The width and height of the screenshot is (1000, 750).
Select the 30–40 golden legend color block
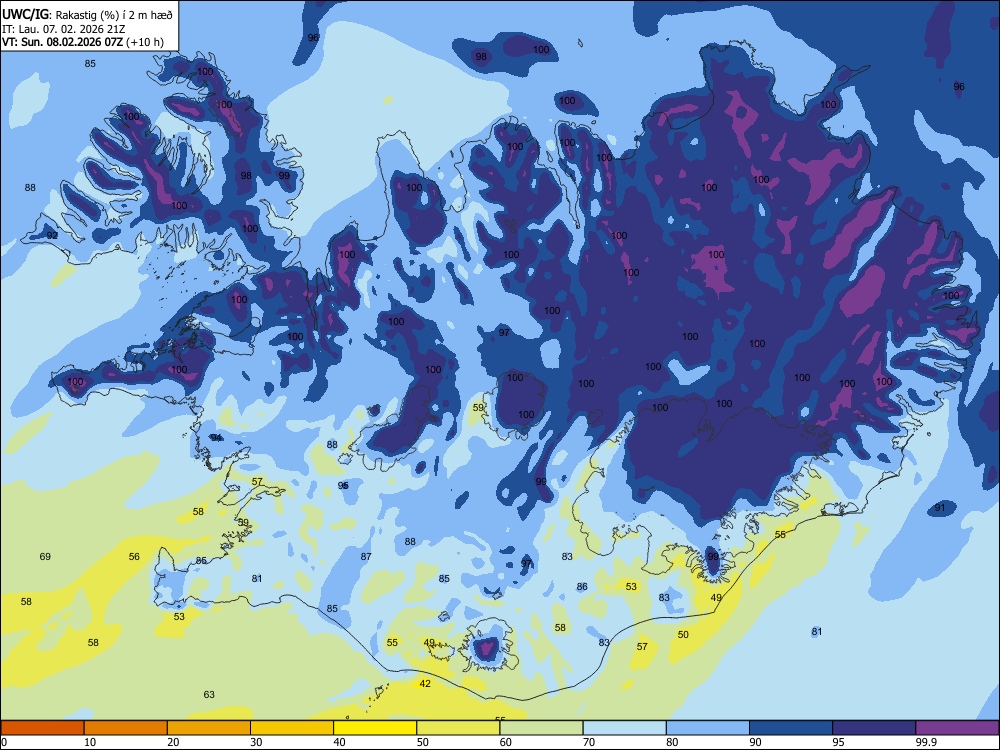click(x=292, y=728)
